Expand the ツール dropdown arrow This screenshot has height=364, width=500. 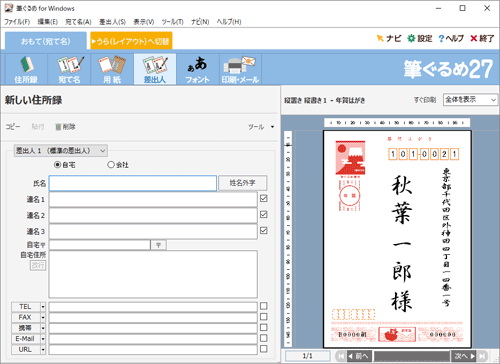click(x=272, y=127)
